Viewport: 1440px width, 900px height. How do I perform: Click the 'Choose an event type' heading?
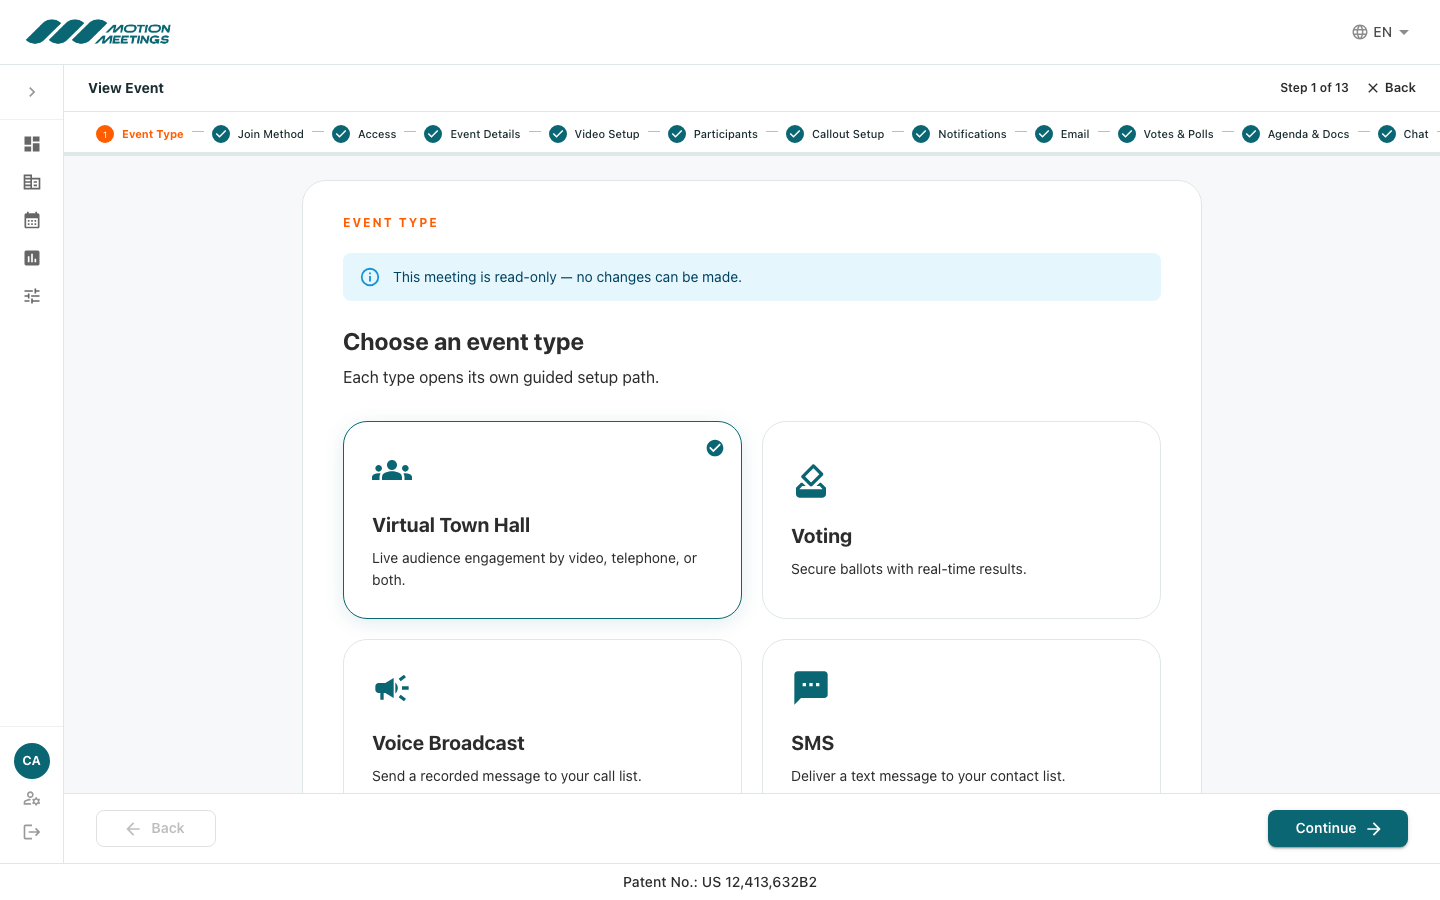click(x=463, y=342)
